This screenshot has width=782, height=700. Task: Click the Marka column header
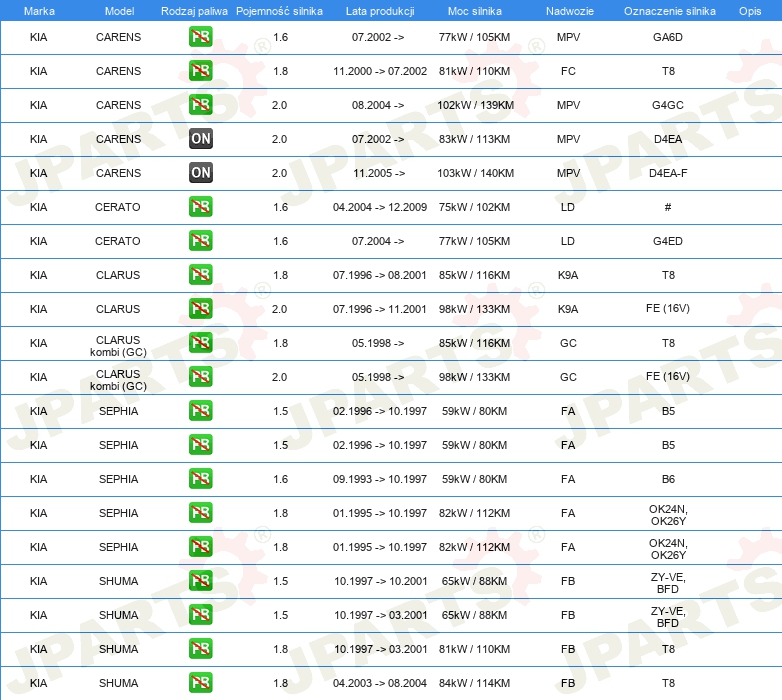tap(38, 10)
